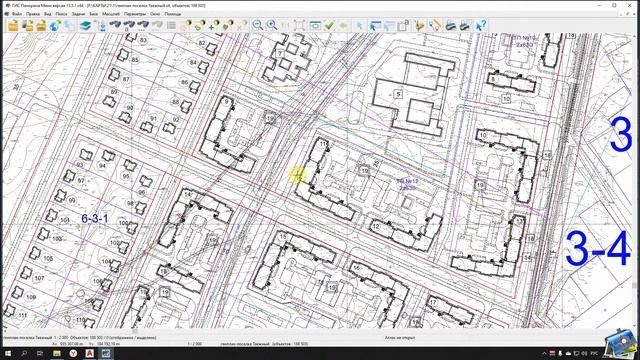Open the Файл menu
The height and width of the screenshot is (360, 640).
[x=17, y=14]
